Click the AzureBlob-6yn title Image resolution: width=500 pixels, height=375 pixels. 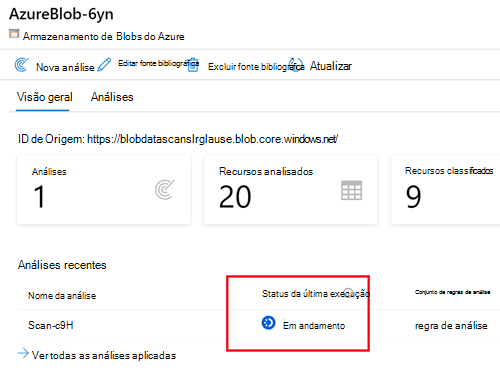point(61,14)
